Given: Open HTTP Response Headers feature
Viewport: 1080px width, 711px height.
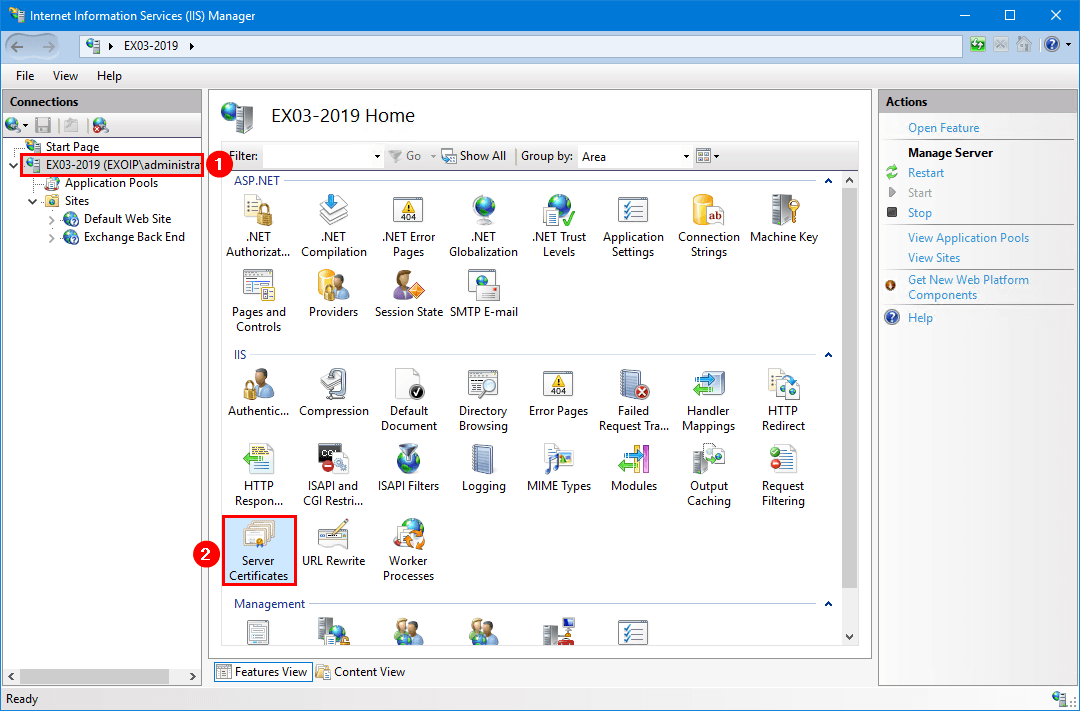Looking at the screenshot, I should [258, 475].
